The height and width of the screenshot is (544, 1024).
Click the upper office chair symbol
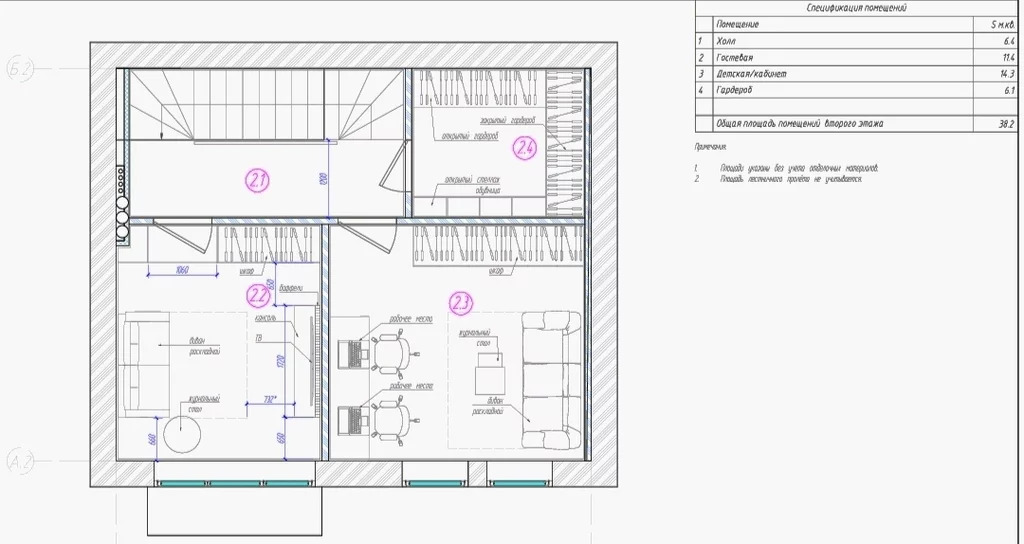coord(394,350)
